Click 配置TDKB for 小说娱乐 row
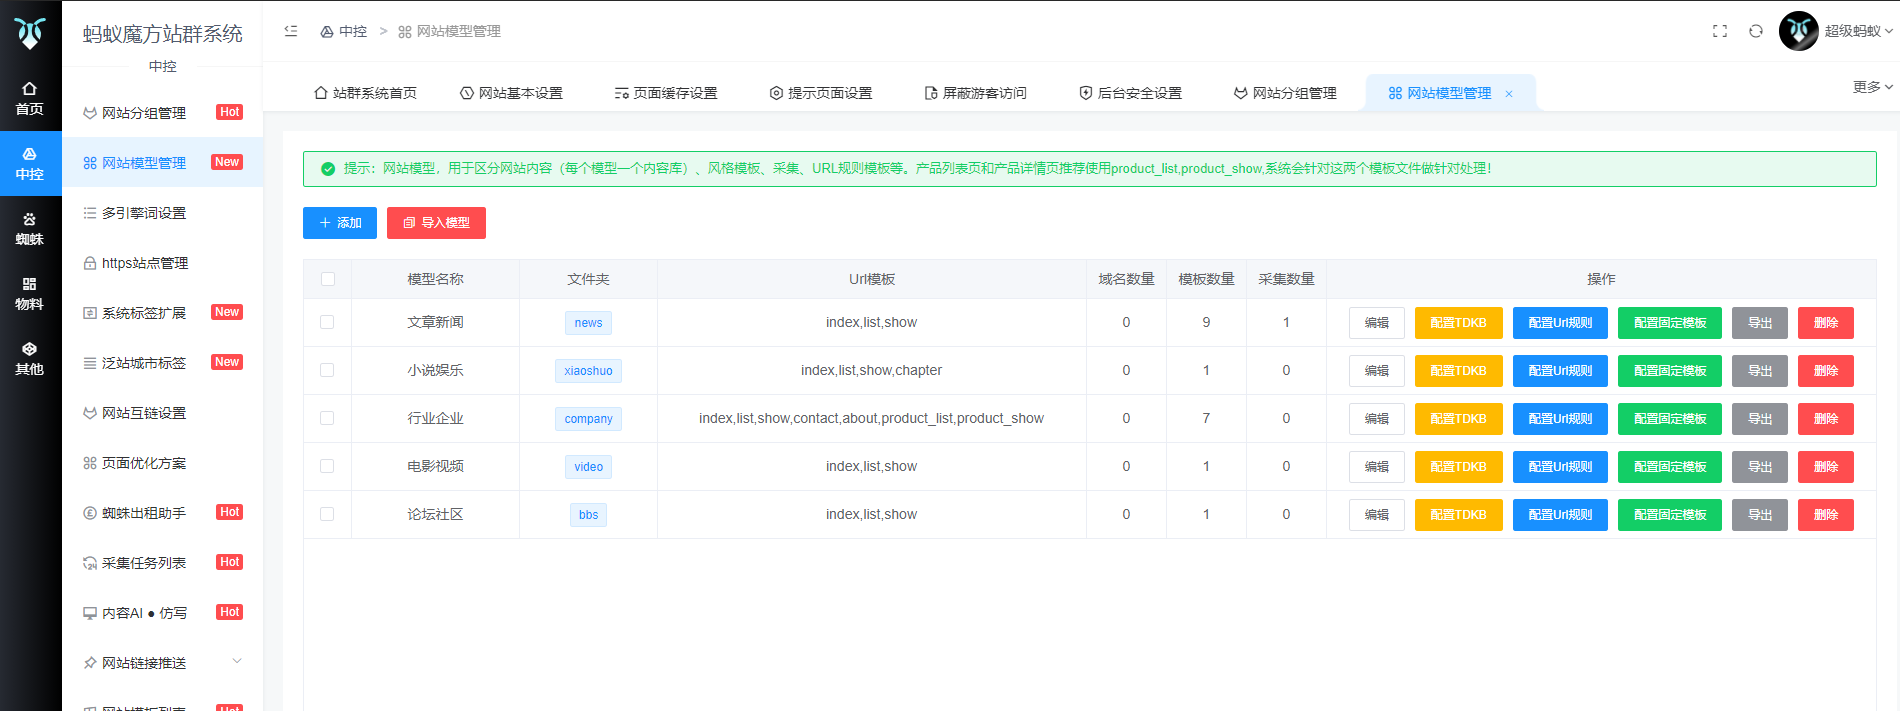The height and width of the screenshot is (711, 1900). pyautogui.click(x=1458, y=371)
